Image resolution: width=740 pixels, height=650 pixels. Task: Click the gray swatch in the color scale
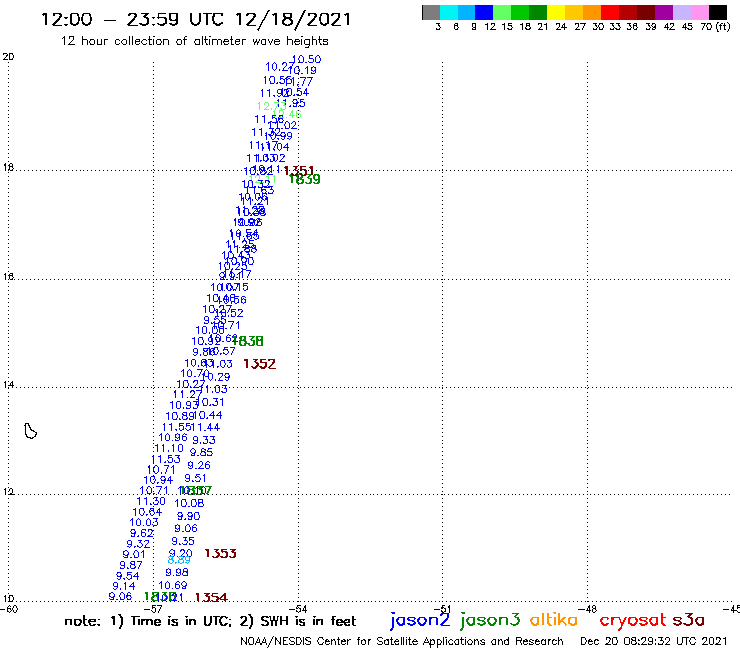pos(431,12)
